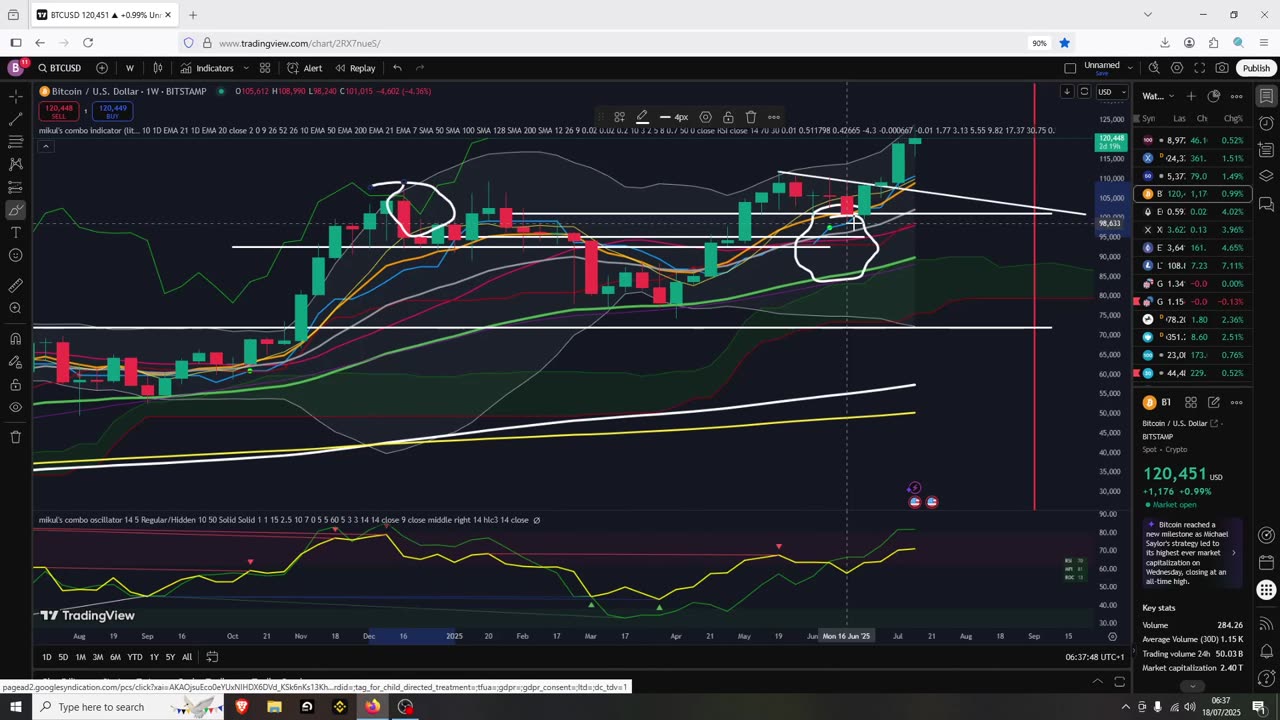Take a chart snapshot with camera icon
The height and width of the screenshot is (720, 1280).
pyautogui.click(x=1222, y=68)
